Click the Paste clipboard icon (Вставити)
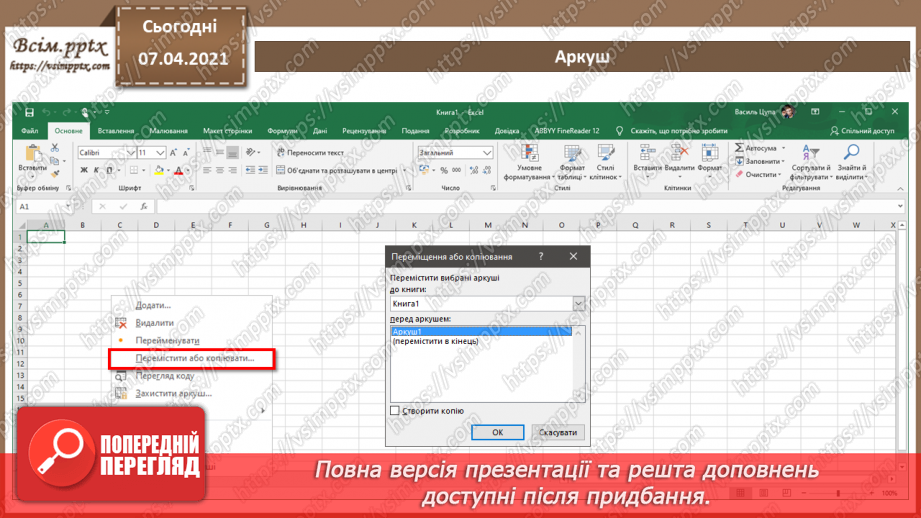The height and width of the screenshot is (518, 921). (33, 154)
